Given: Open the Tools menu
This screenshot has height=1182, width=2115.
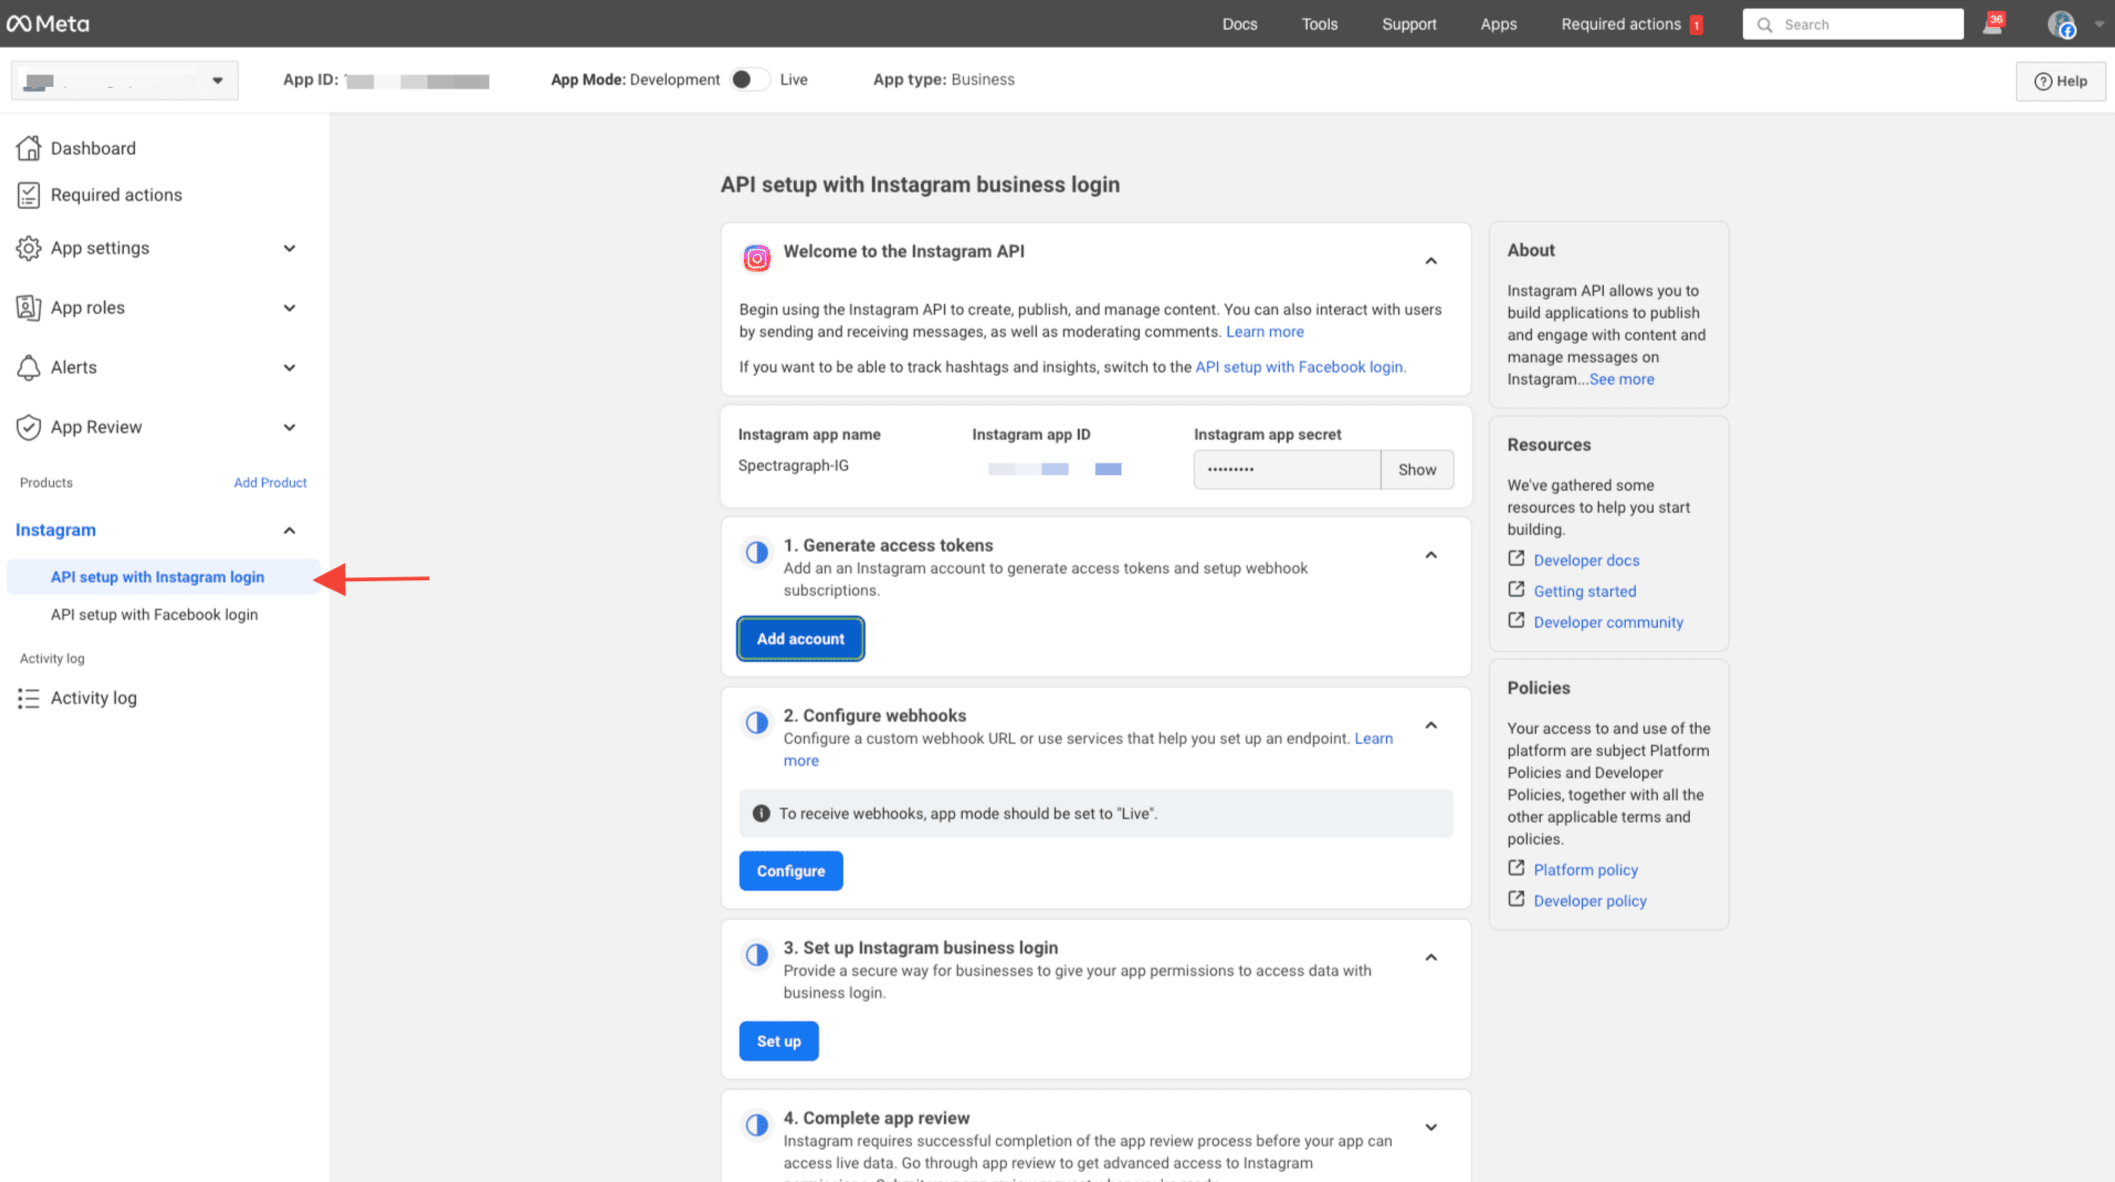Looking at the screenshot, I should [1319, 24].
